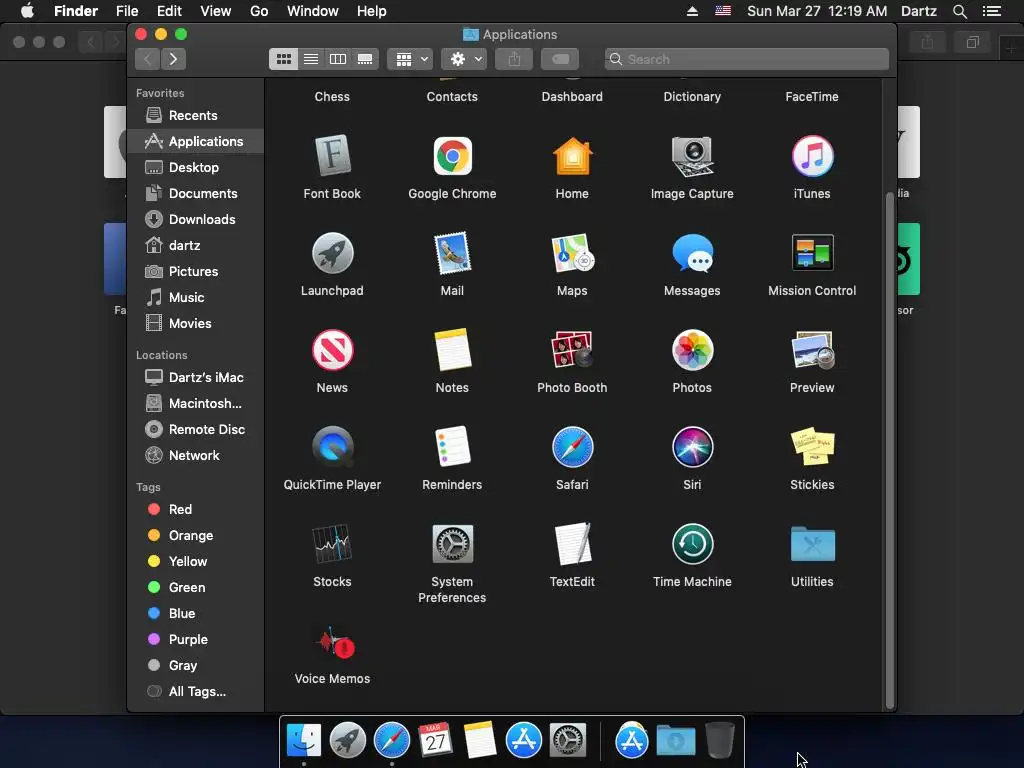This screenshot has width=1024, height=768.
Task: Select Network under Locations
Action: pyautogui.click(x=195, y=456)
